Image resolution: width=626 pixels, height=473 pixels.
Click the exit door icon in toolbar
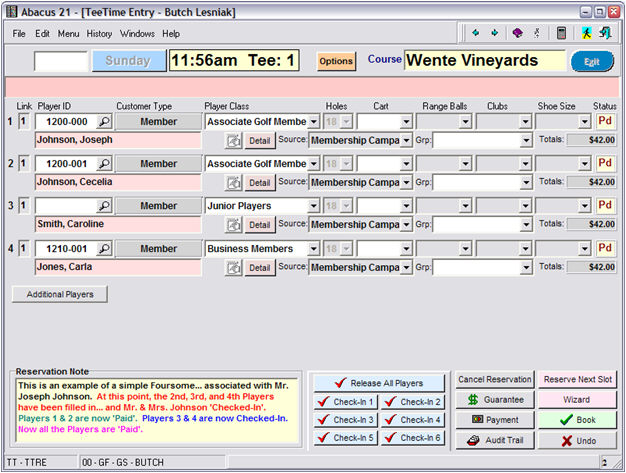pos(604,33)
